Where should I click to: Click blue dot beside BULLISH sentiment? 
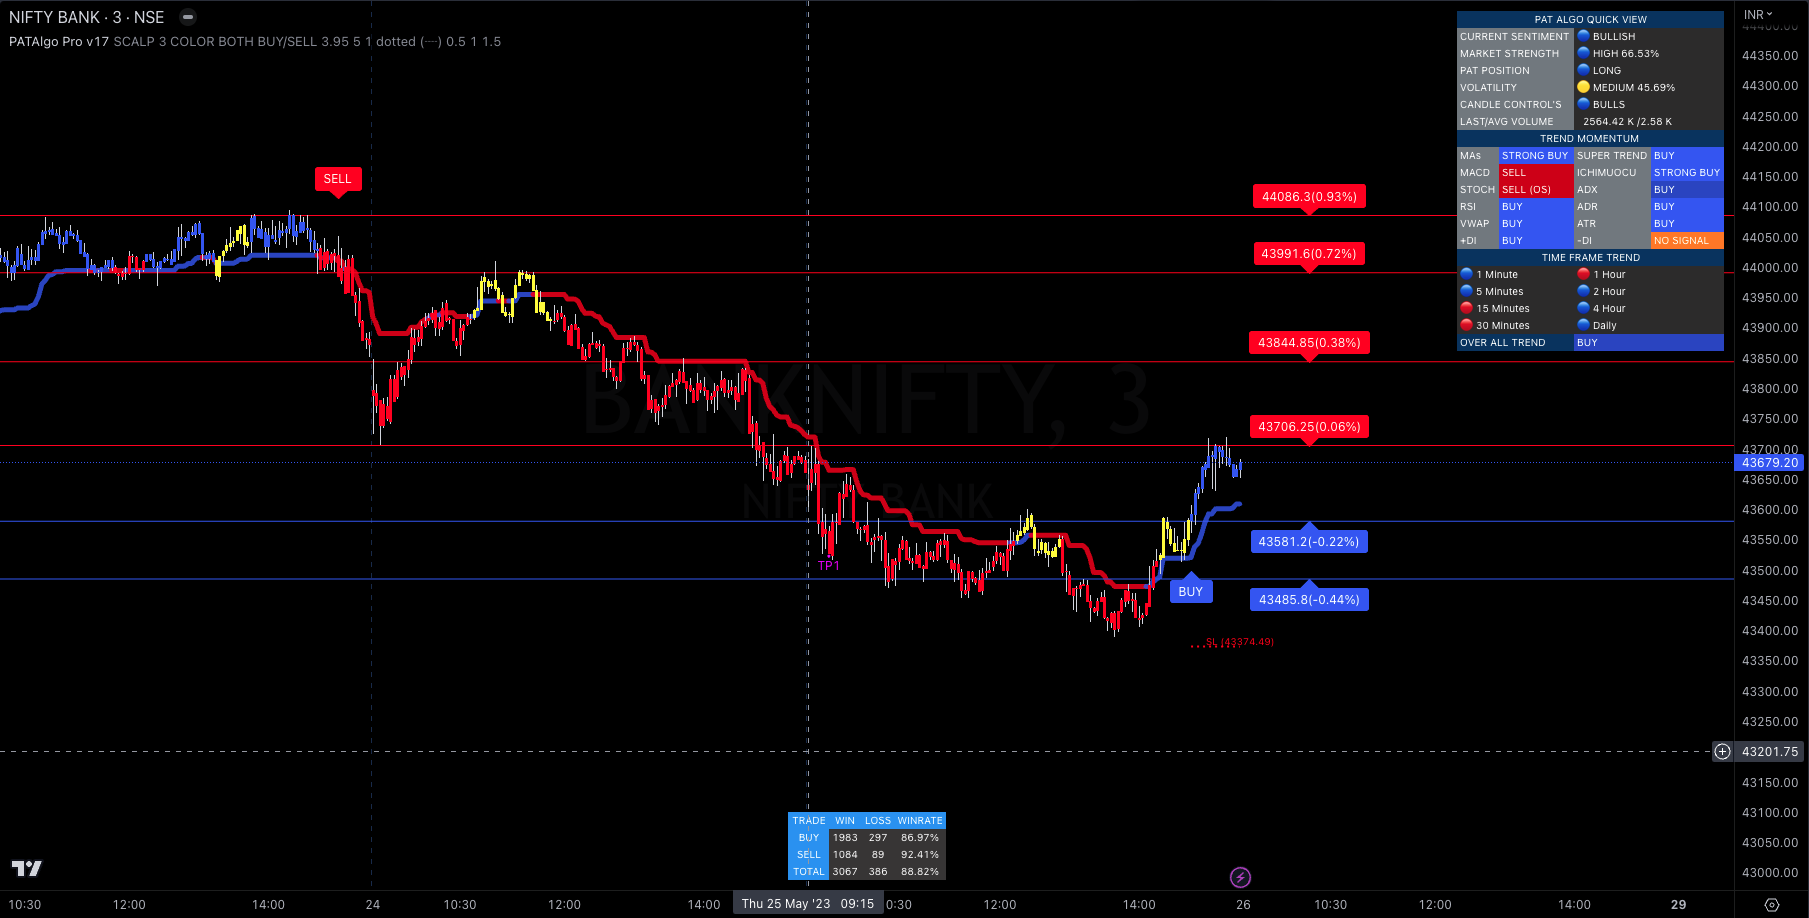click(x=1583, y=36)
